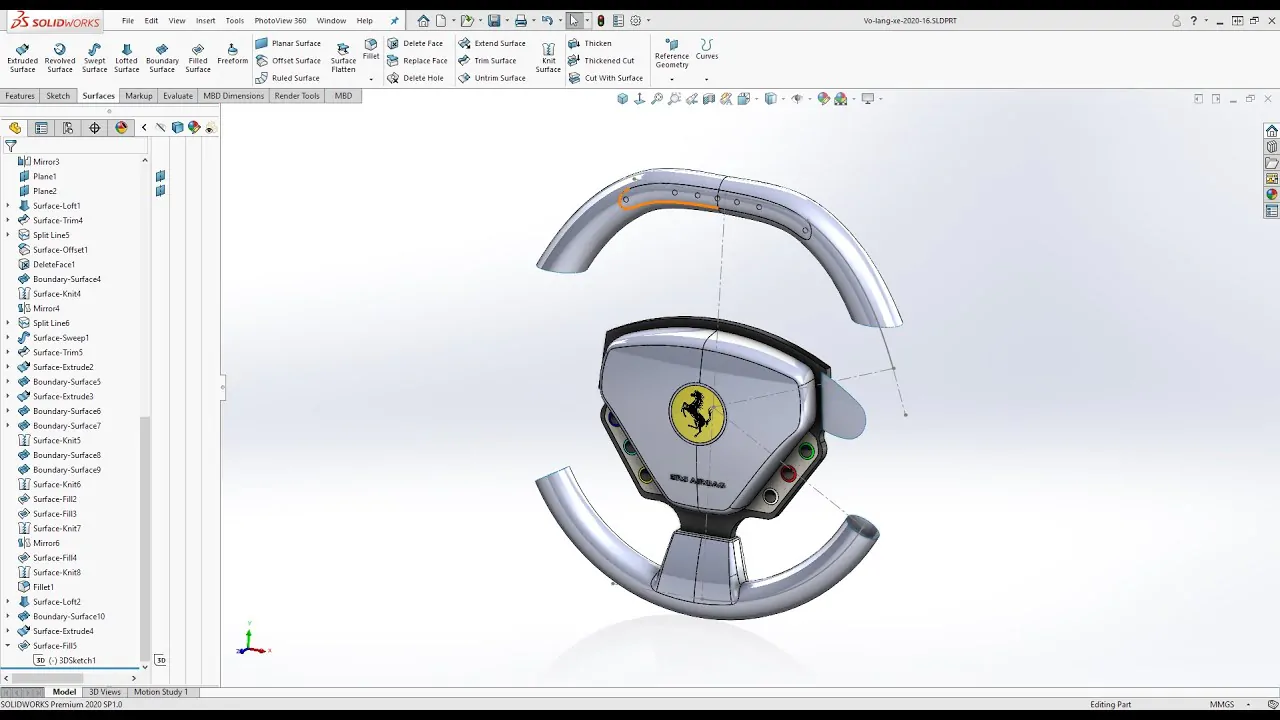Viewport: 1280px width, 720px height.
Task: Choose the Swept Surface tool
Action: coord(94,58)
